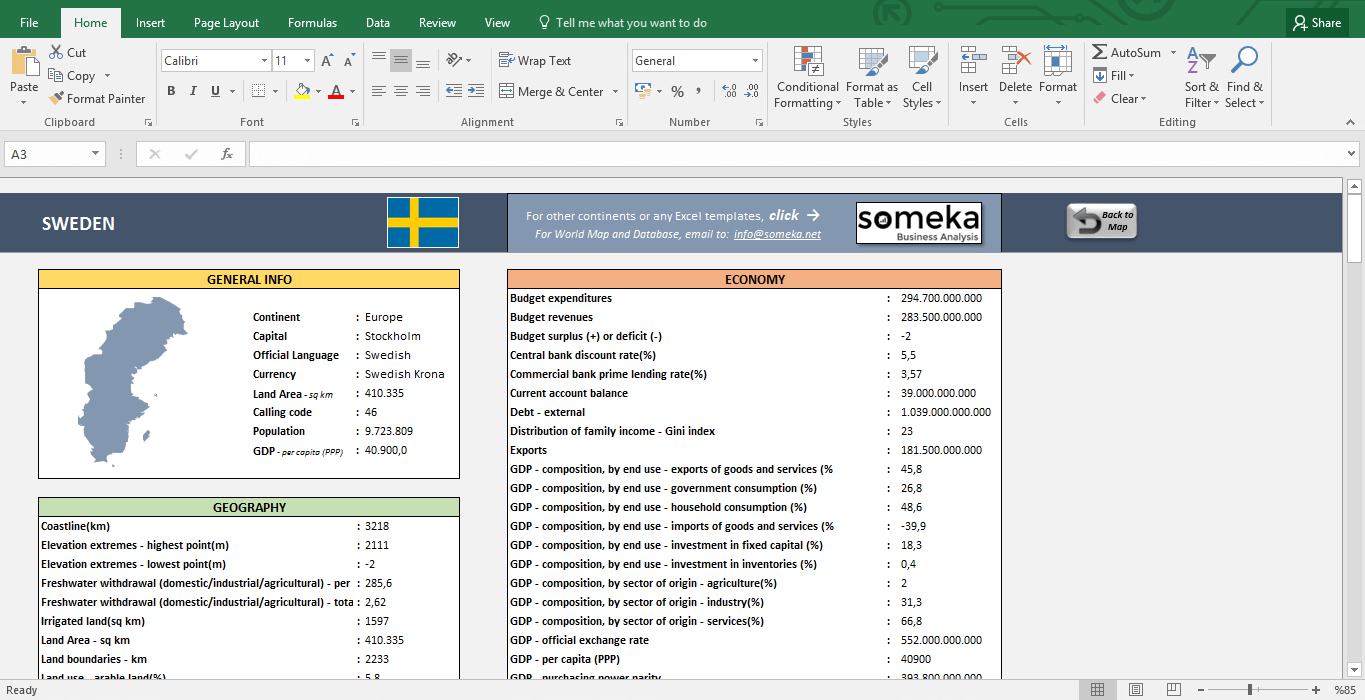Toggle Underline formatting
Screen dimensions: 1365x700
pos(216,91)
